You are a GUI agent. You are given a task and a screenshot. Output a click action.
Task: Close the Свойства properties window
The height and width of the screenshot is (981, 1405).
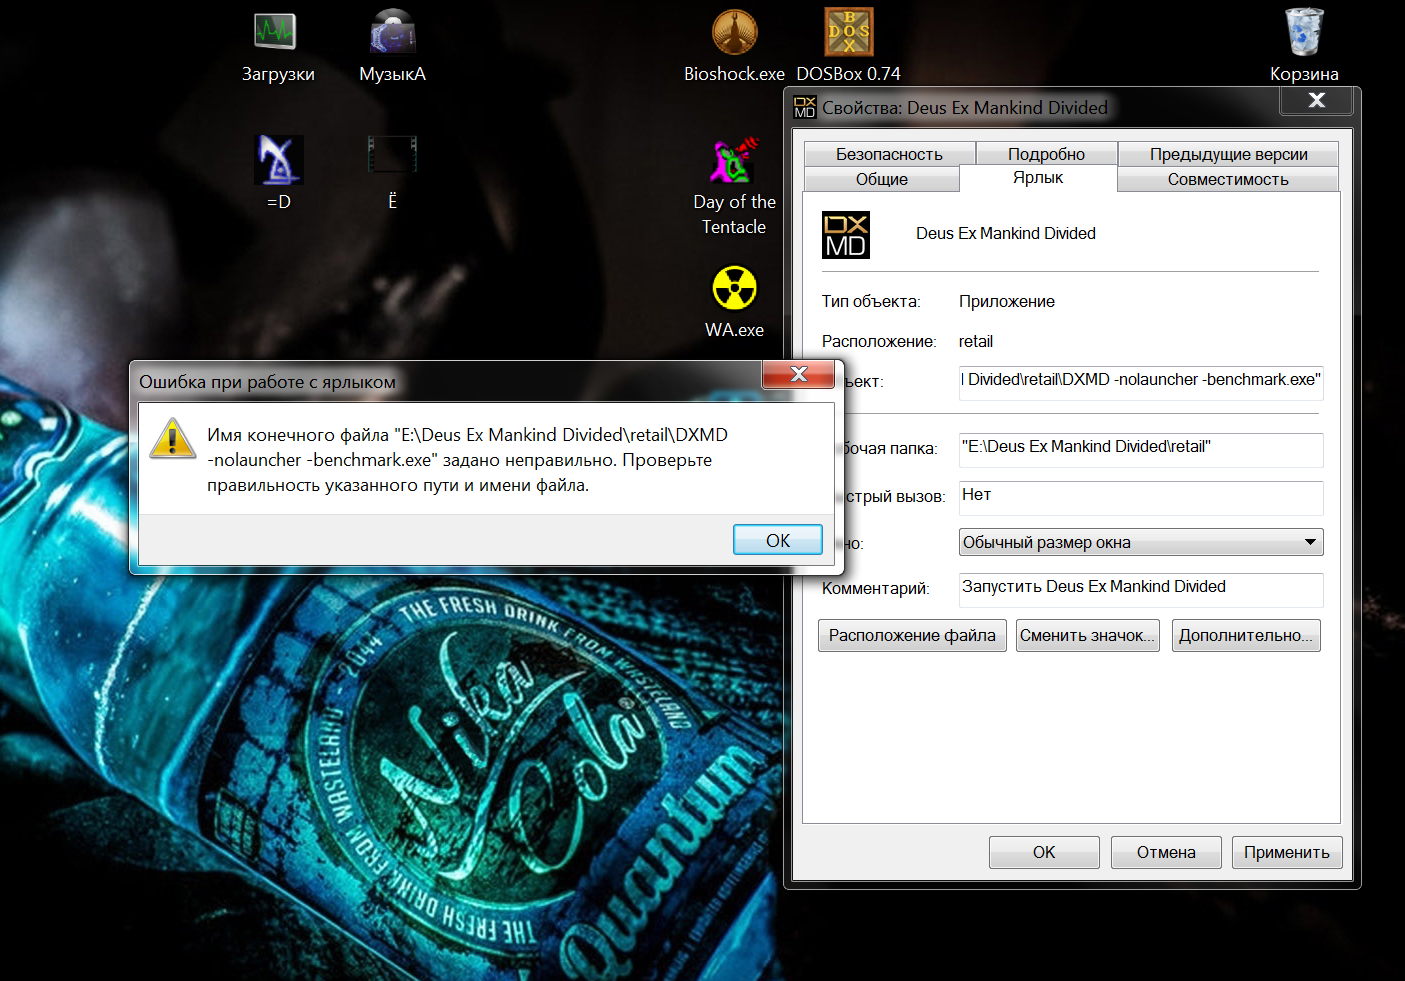pos(1317,100)
